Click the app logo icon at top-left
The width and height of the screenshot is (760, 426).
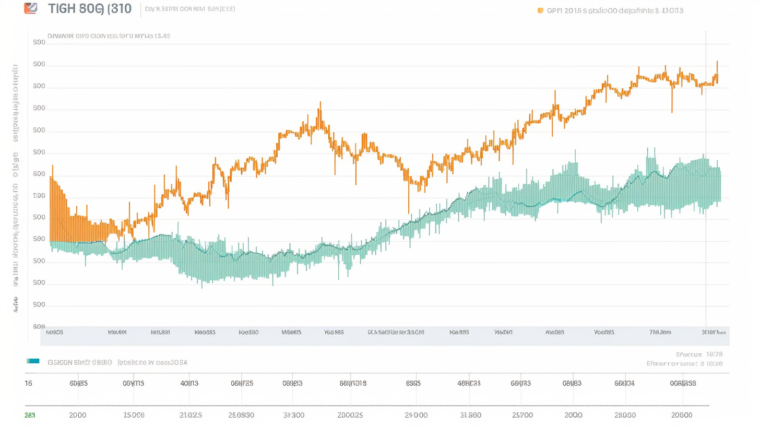[x=30, y=8]
